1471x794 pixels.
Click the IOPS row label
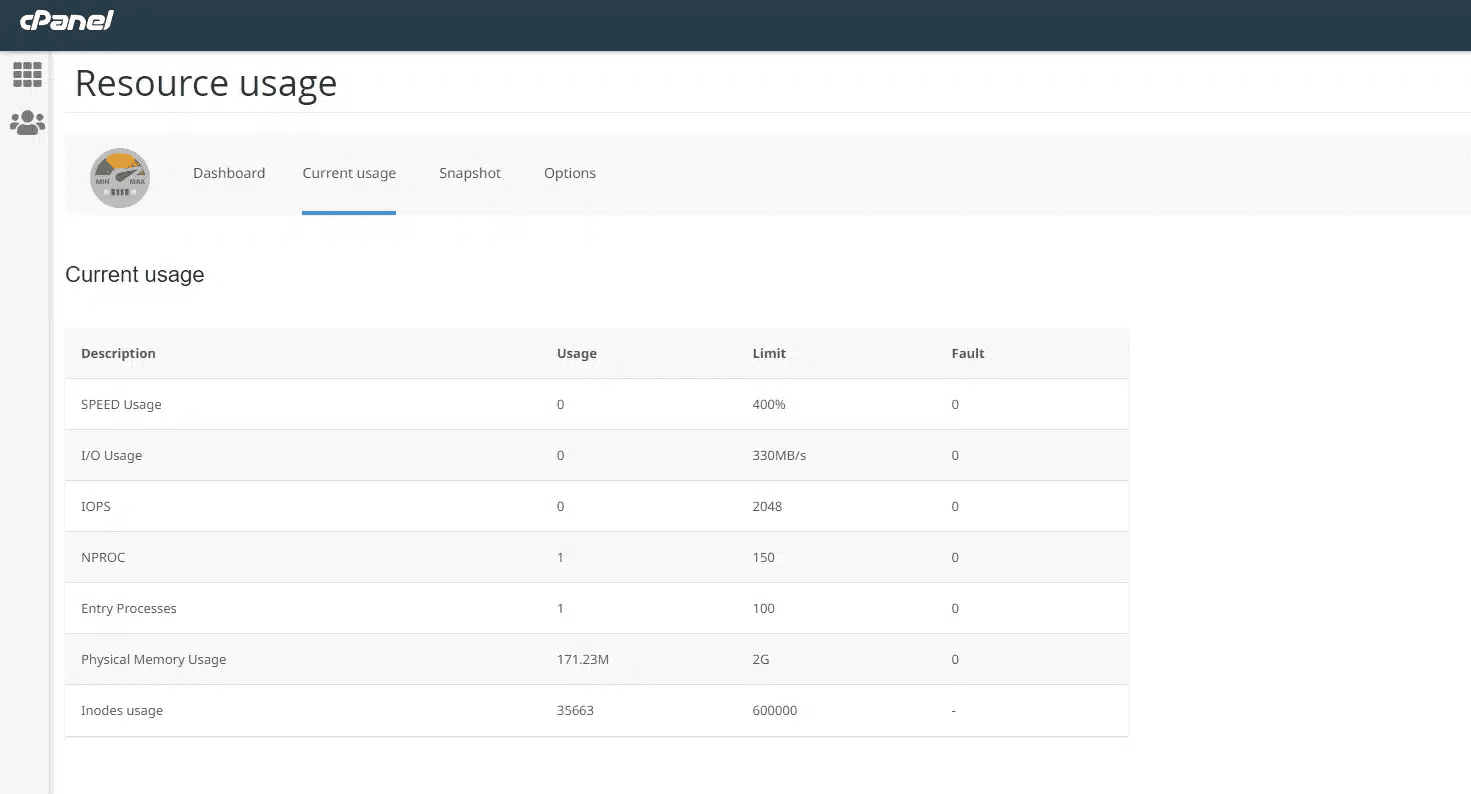[96, 506]
